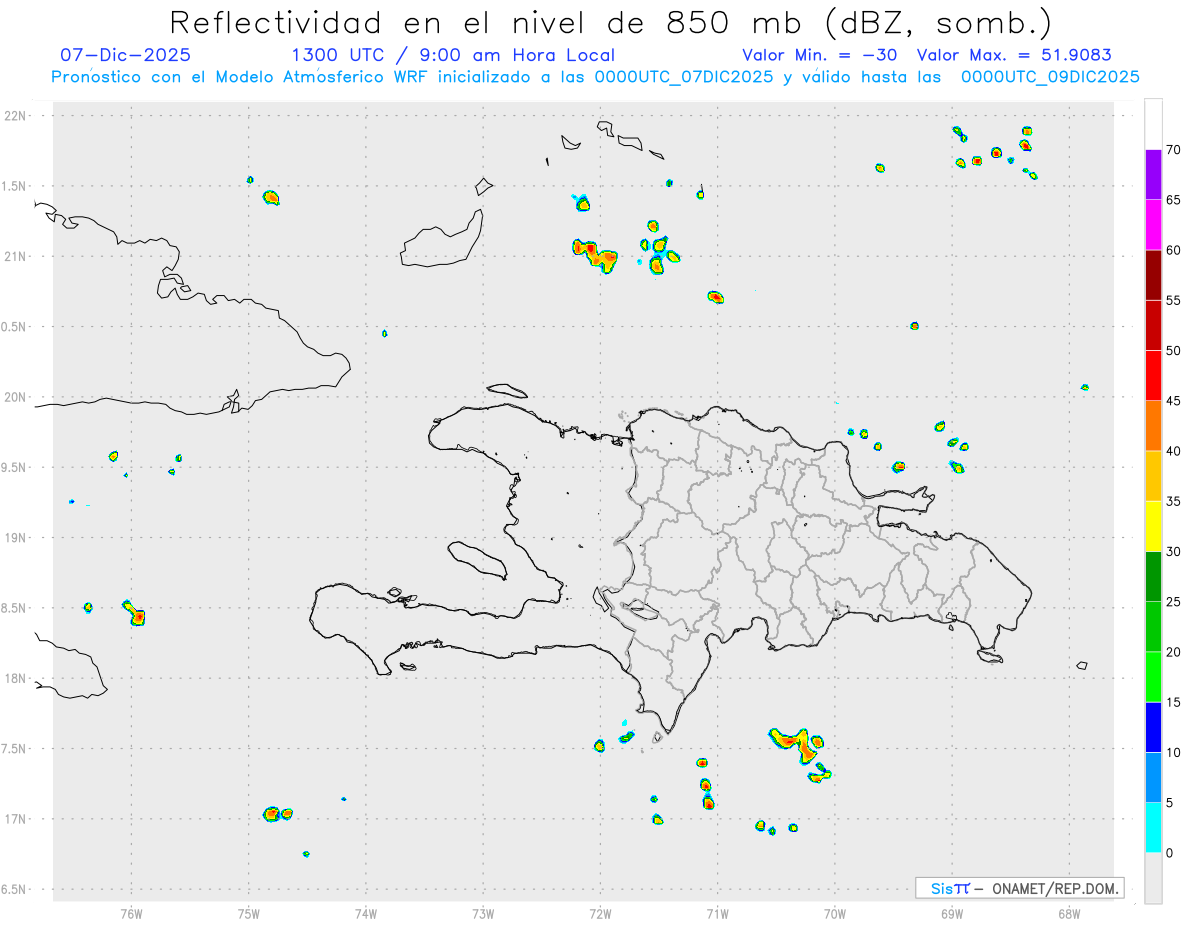Click the colorbar label "40"
This screenshot has width=1200, height=927.
click(x=1173, y=451)
